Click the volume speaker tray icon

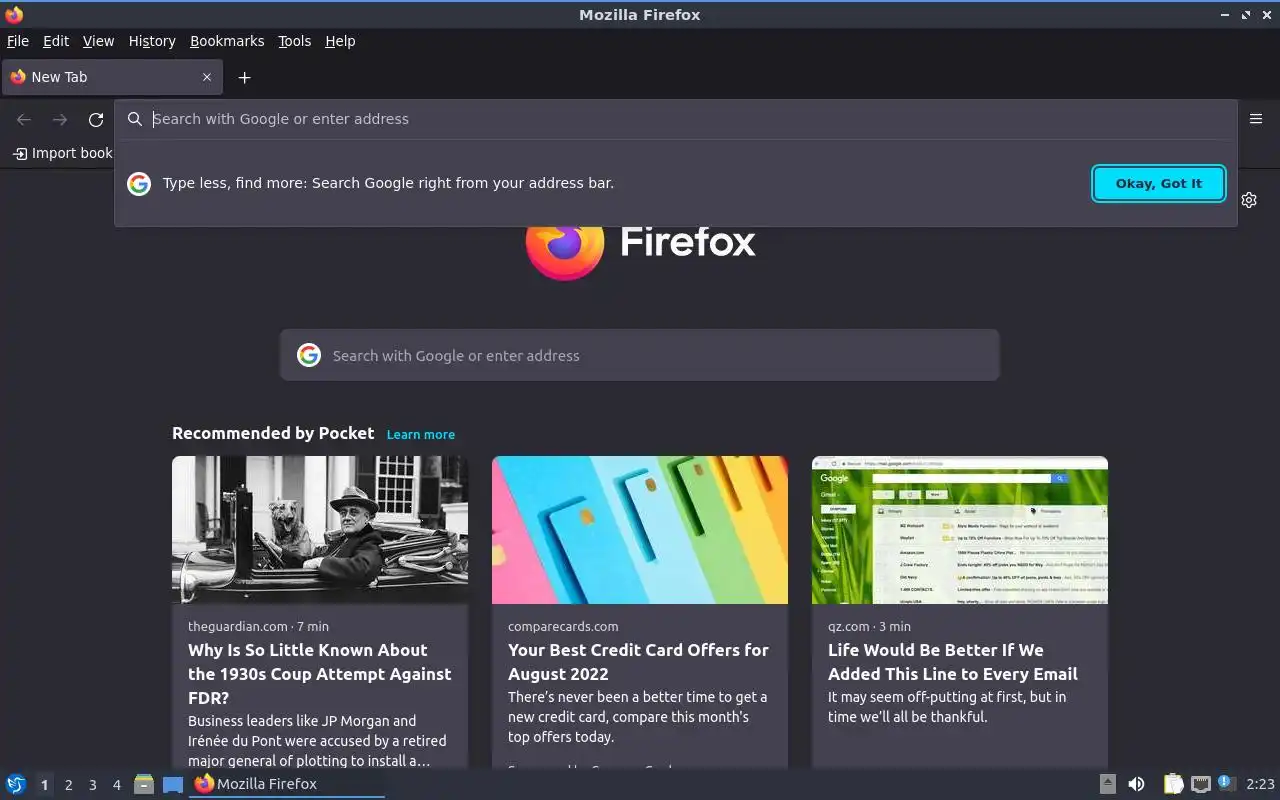(1136, 784)
